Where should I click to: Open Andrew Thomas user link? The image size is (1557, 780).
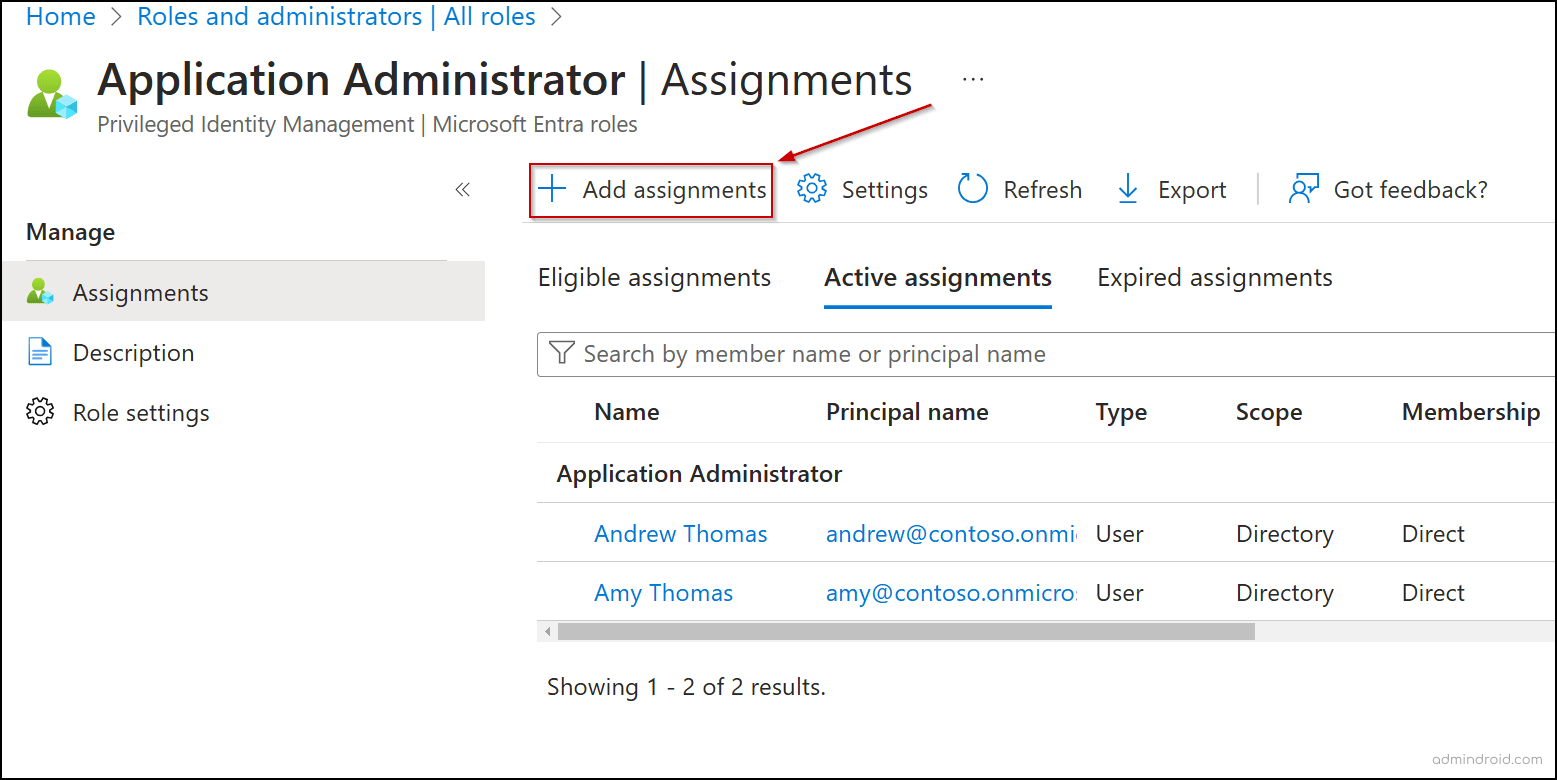pyautogui.click(x=680, y=534)
